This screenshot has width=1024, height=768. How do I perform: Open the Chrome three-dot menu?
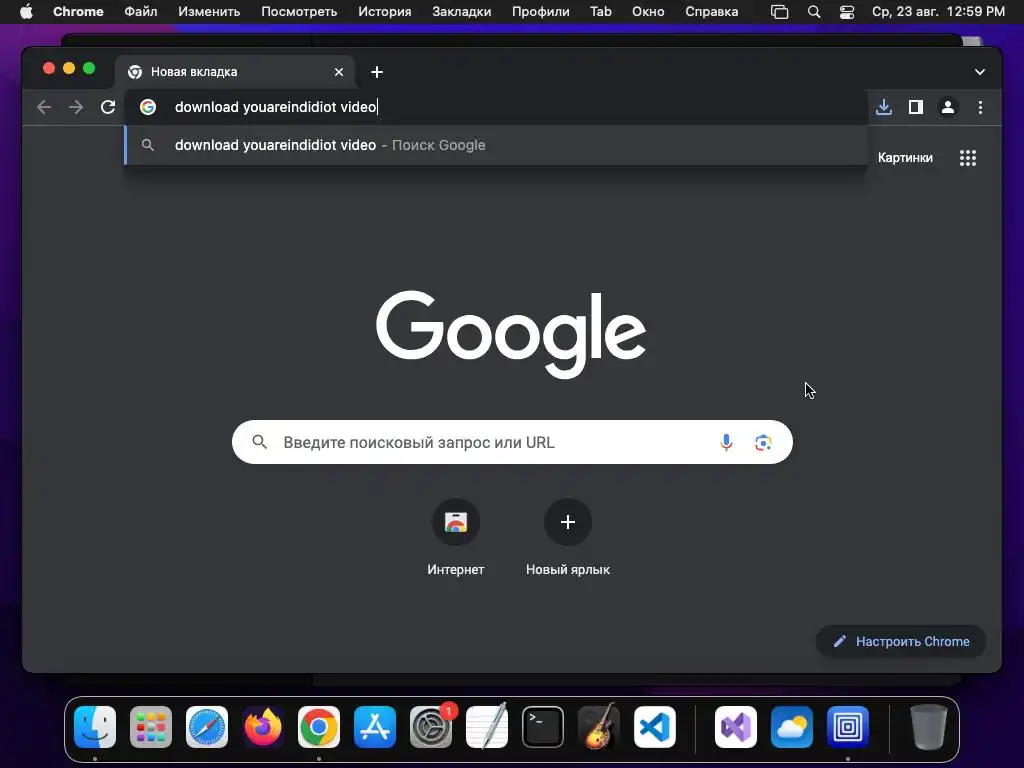(980, 107)
